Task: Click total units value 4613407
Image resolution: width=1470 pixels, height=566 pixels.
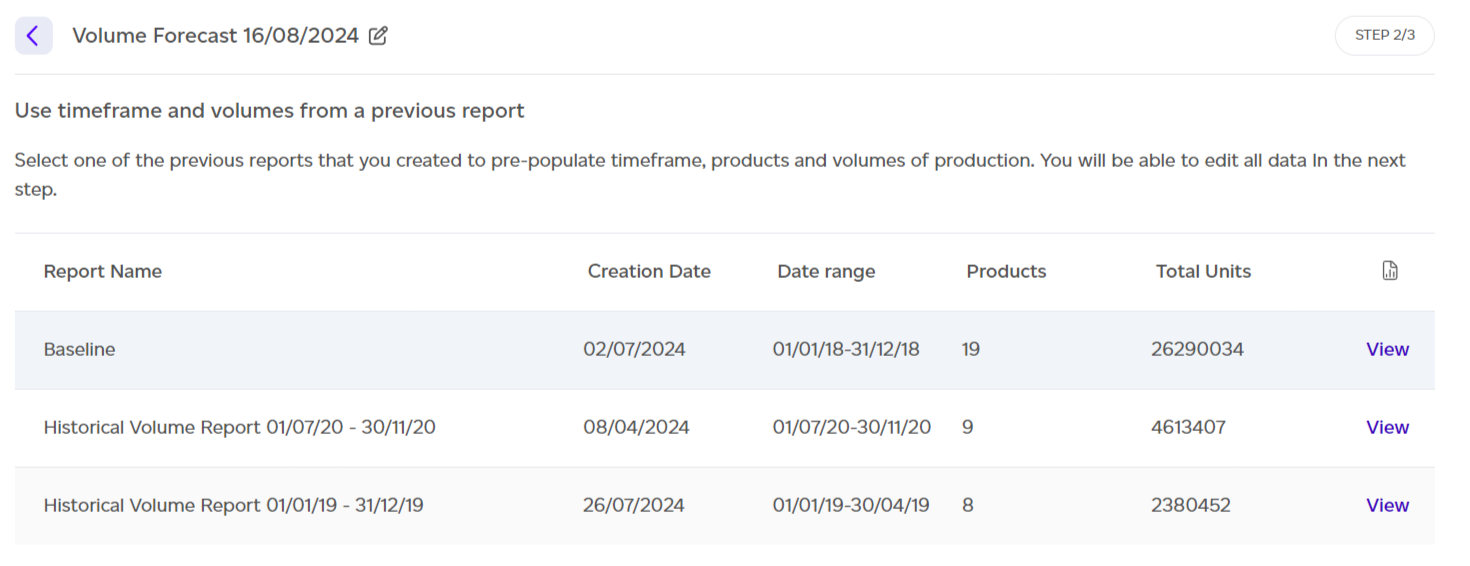Action: point(1188,427)
